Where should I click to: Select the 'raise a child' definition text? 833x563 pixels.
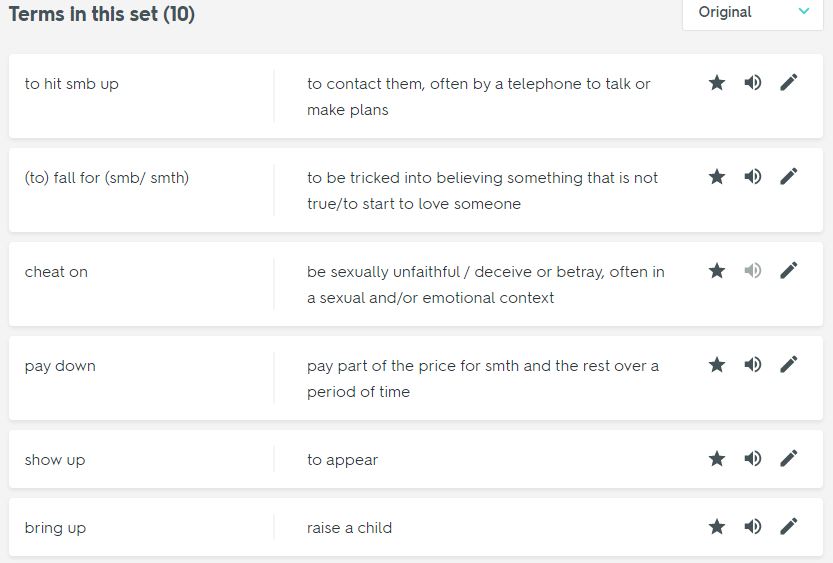[x=350, y=527]
